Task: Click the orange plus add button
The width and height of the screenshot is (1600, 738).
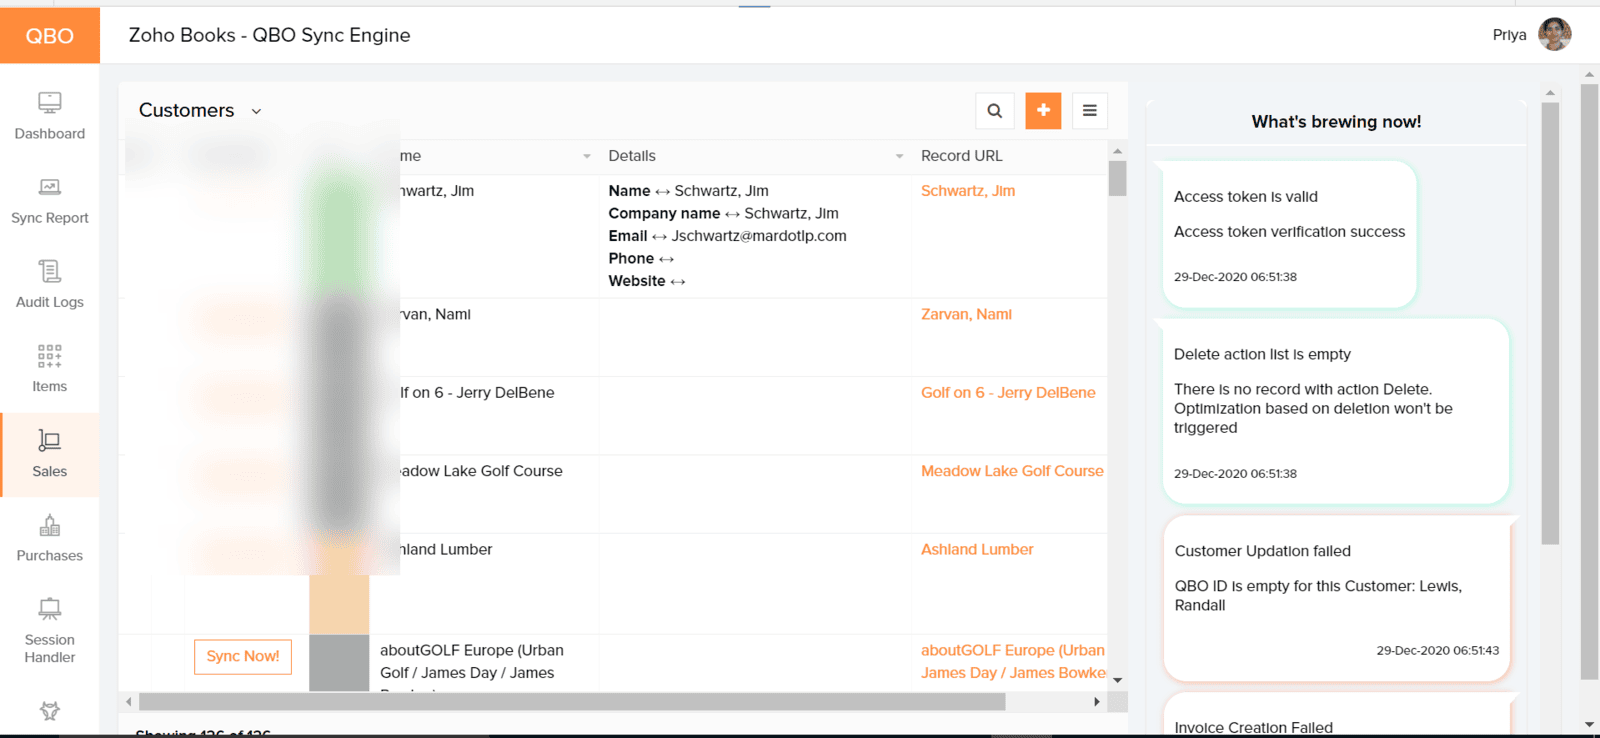Action: pyautogui.click(x=1043, y=110)
